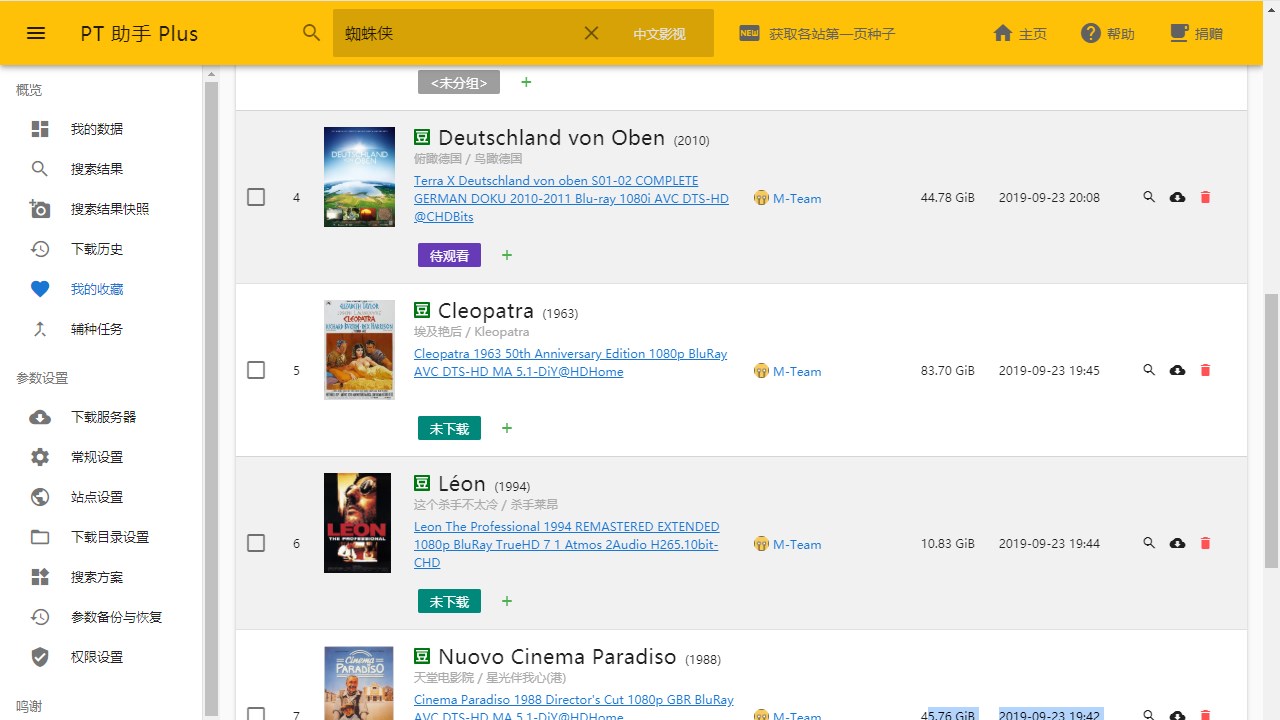1280x720 pixels.
Task: Open 下载历史 in the sidebar
Action: pyautogui.click(x=97, y=249)
